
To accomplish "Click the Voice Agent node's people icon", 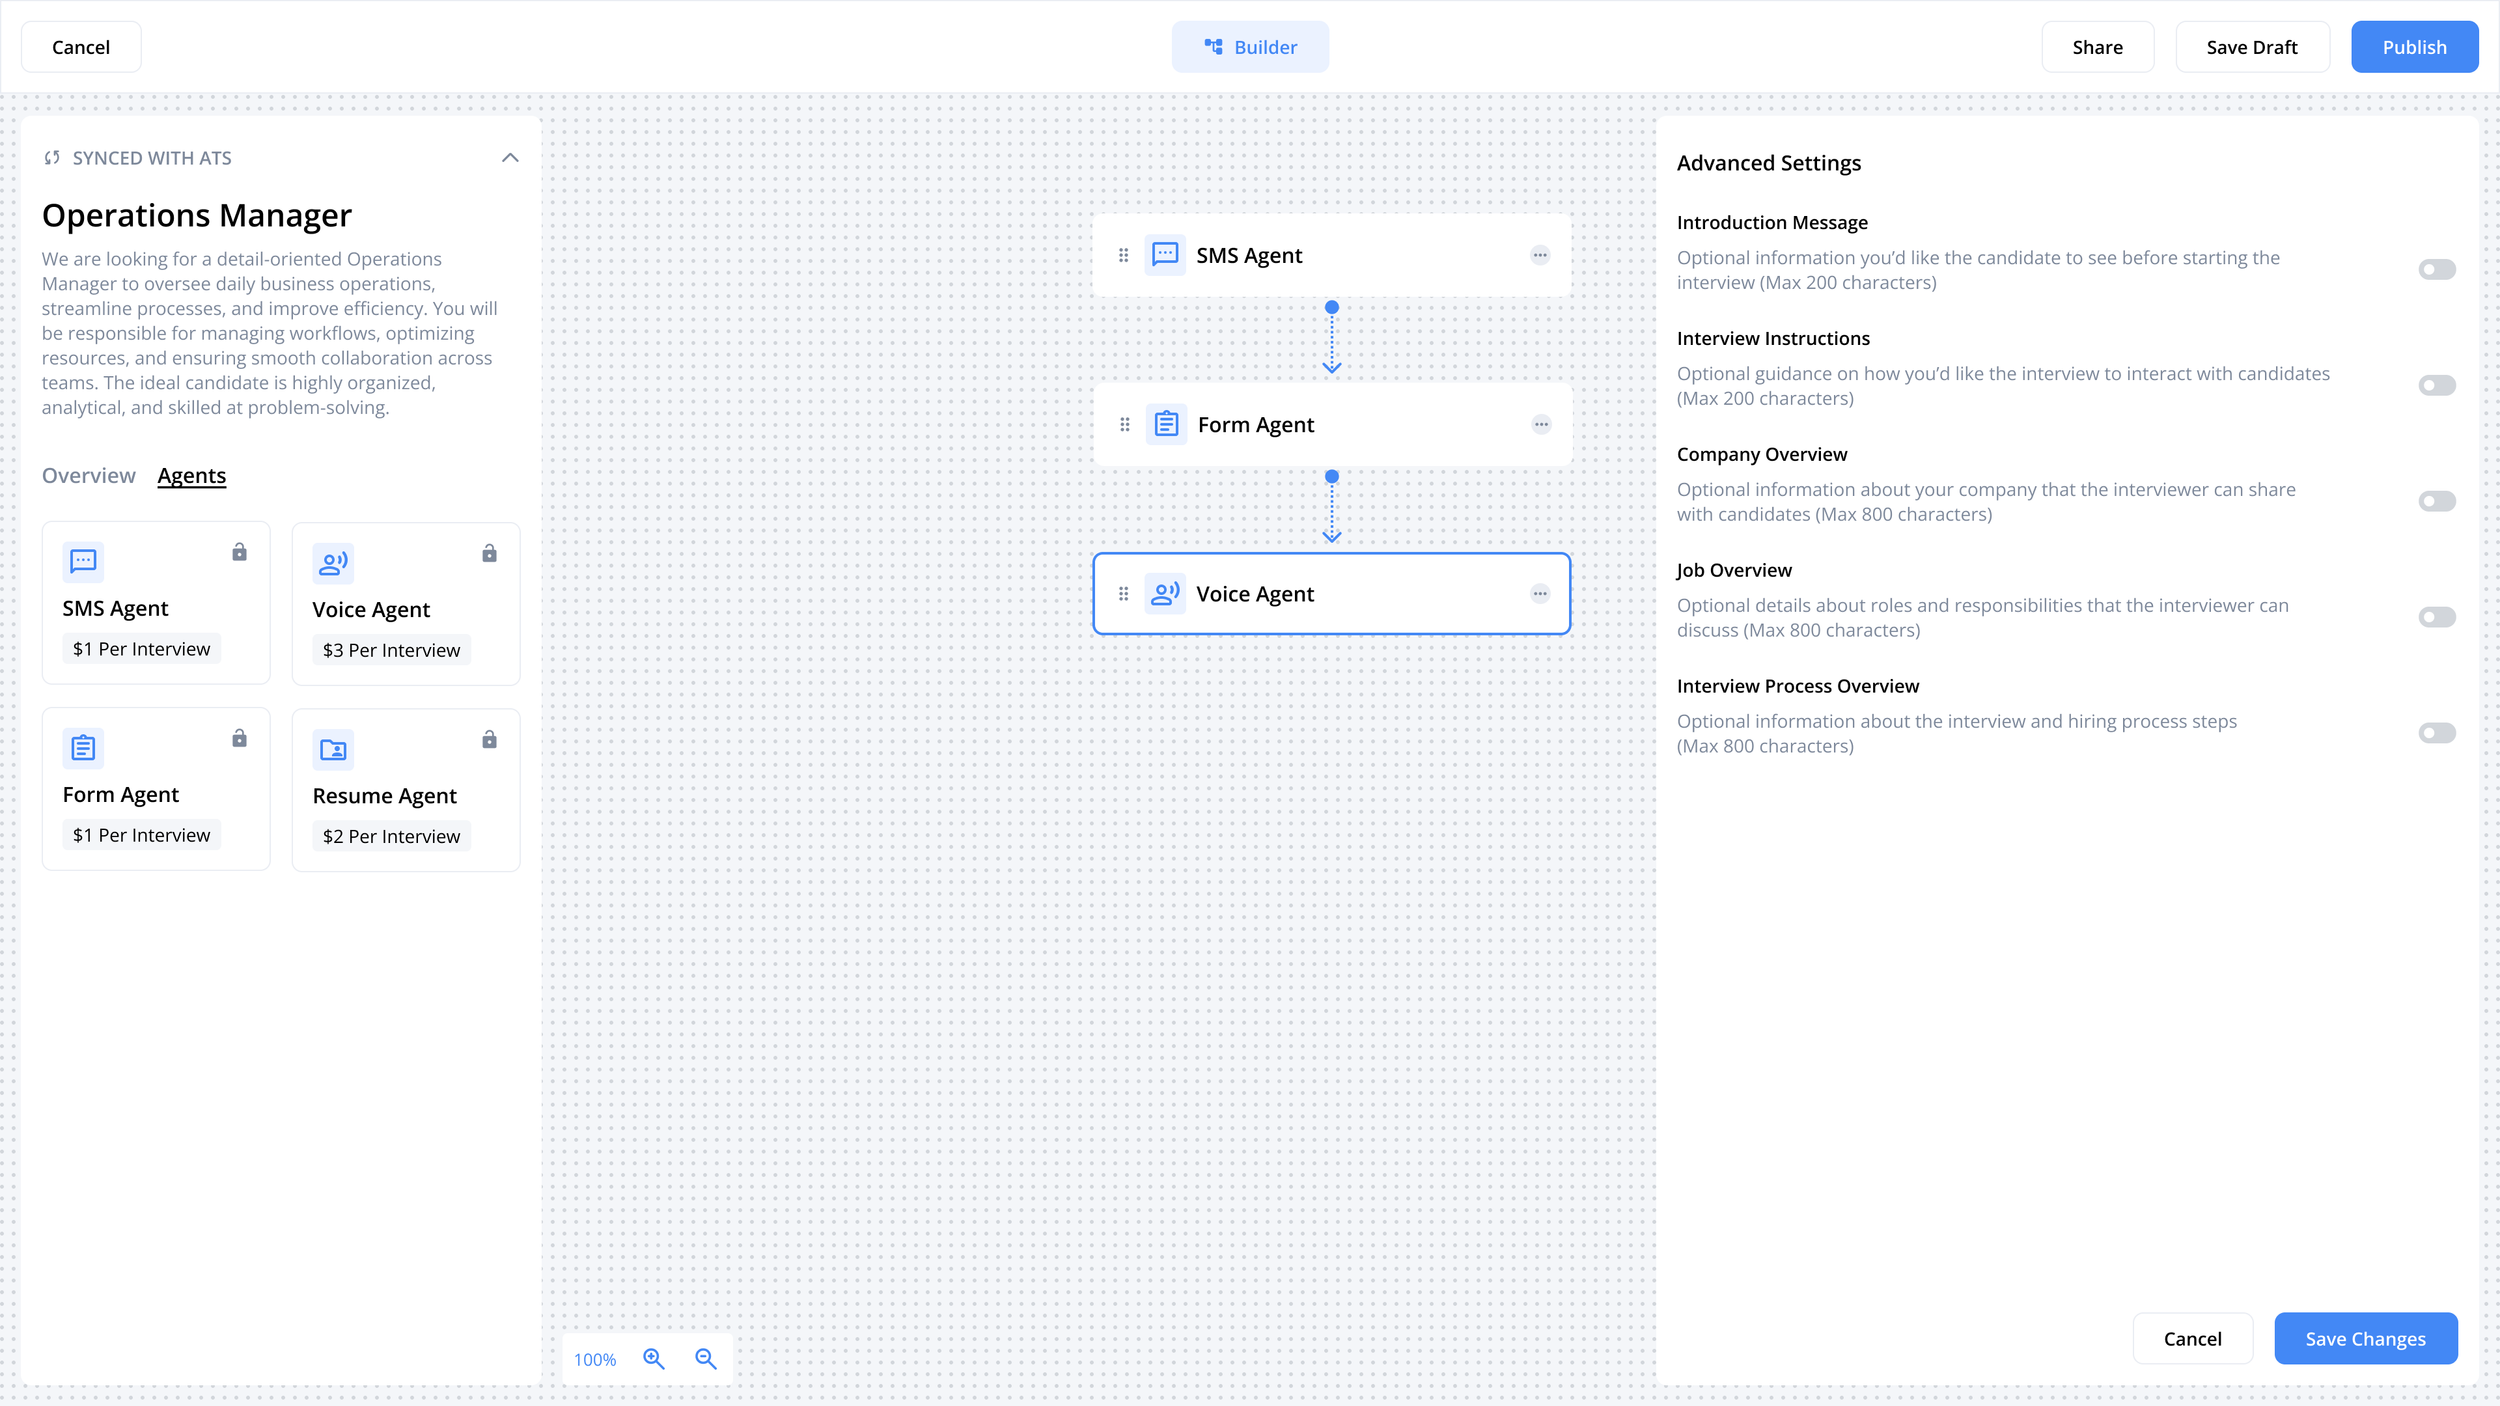I will tap(1165, 593).
